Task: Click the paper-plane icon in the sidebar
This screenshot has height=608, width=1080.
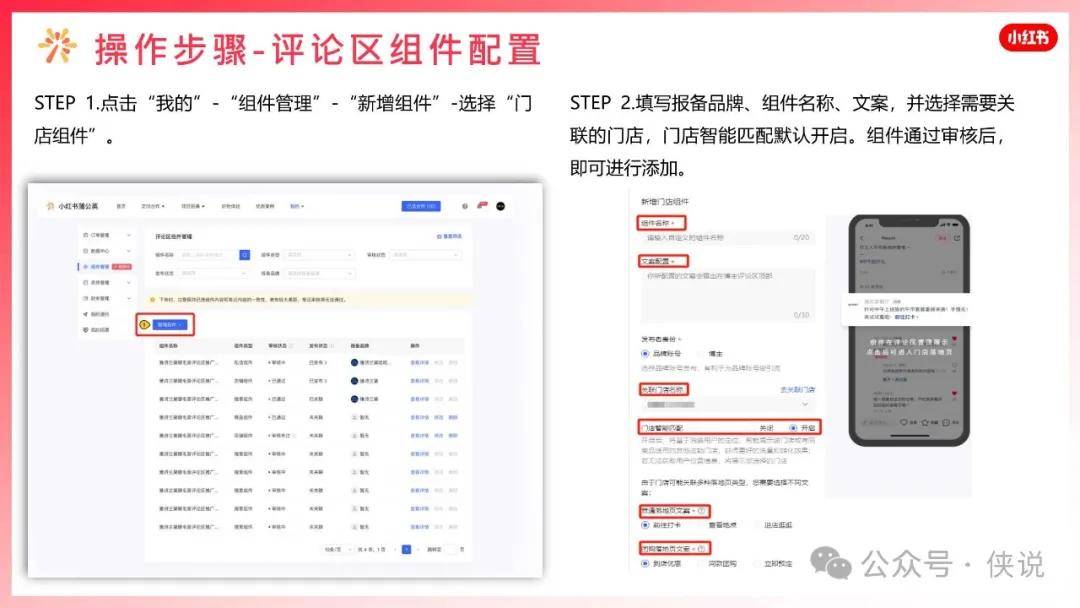Action: (x=85, y=314)
